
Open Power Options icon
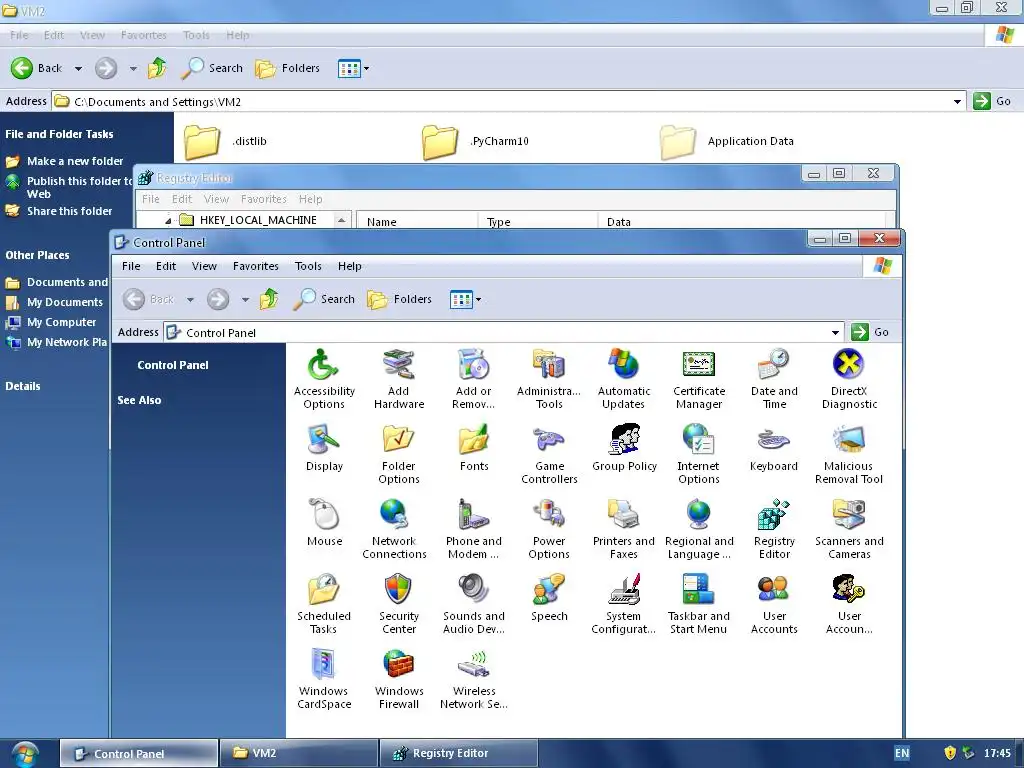(x=549, y=529)
